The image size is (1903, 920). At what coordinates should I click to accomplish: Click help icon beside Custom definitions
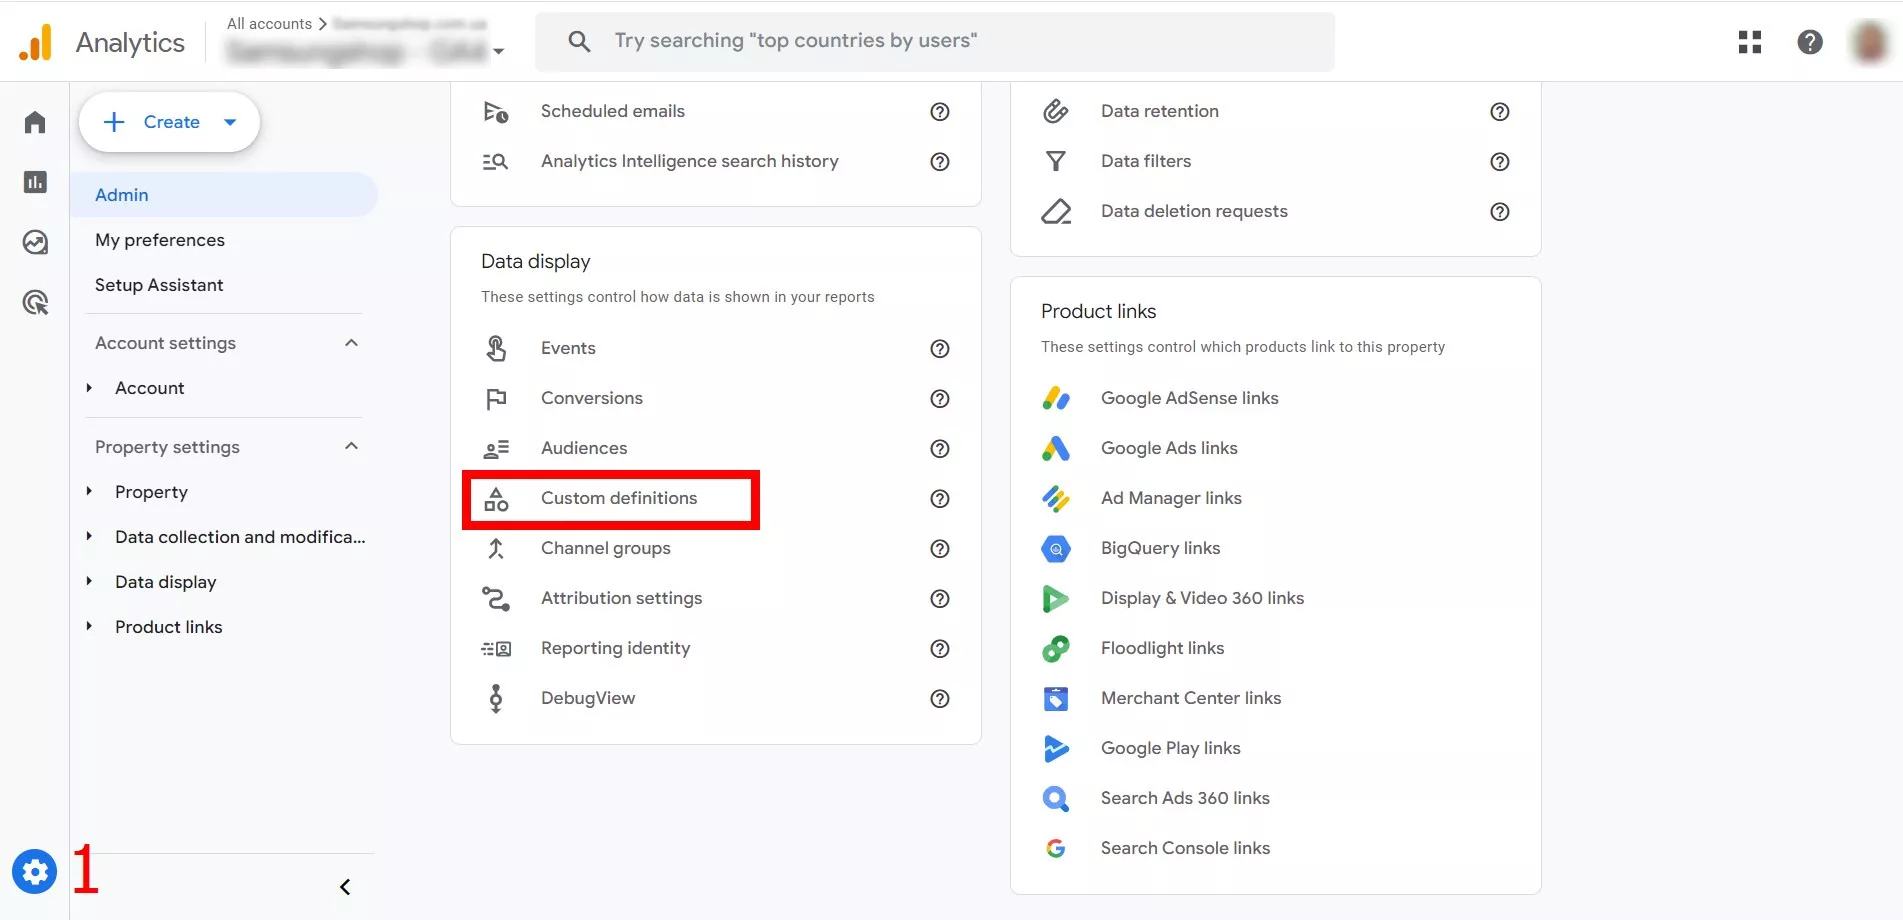(x=940, y=498)
